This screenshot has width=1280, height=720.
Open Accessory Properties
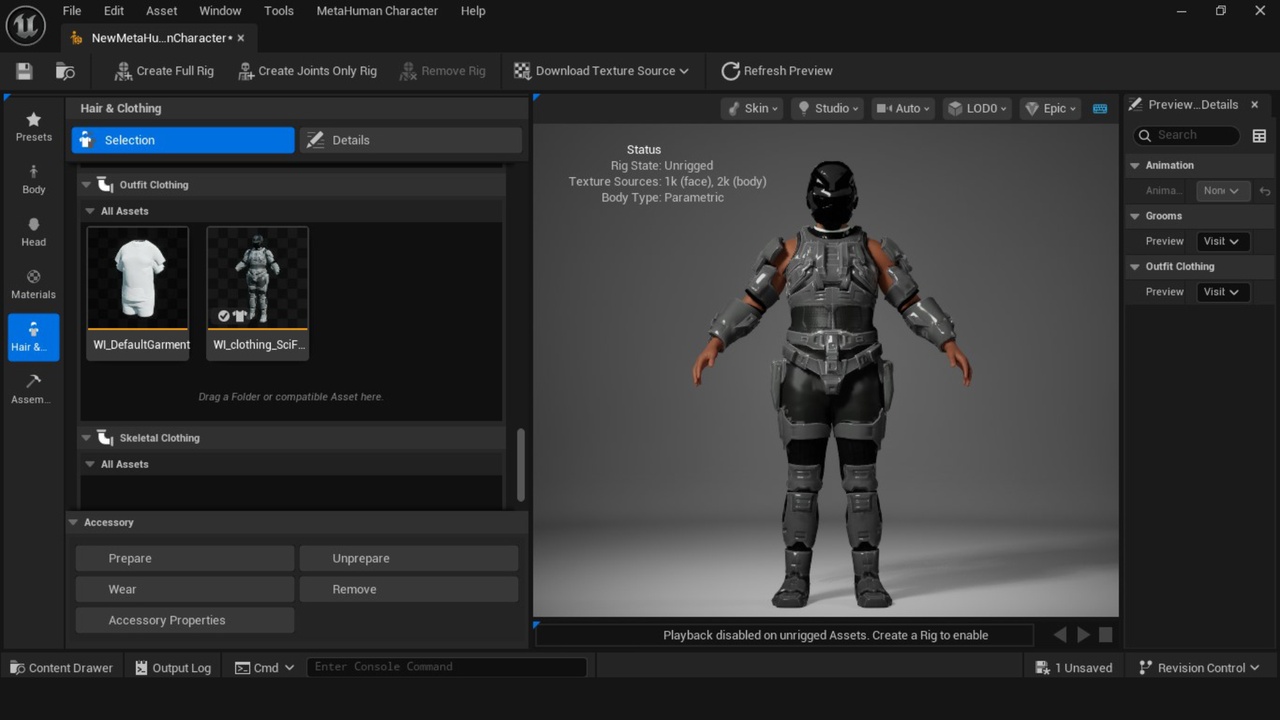point(185,620)
